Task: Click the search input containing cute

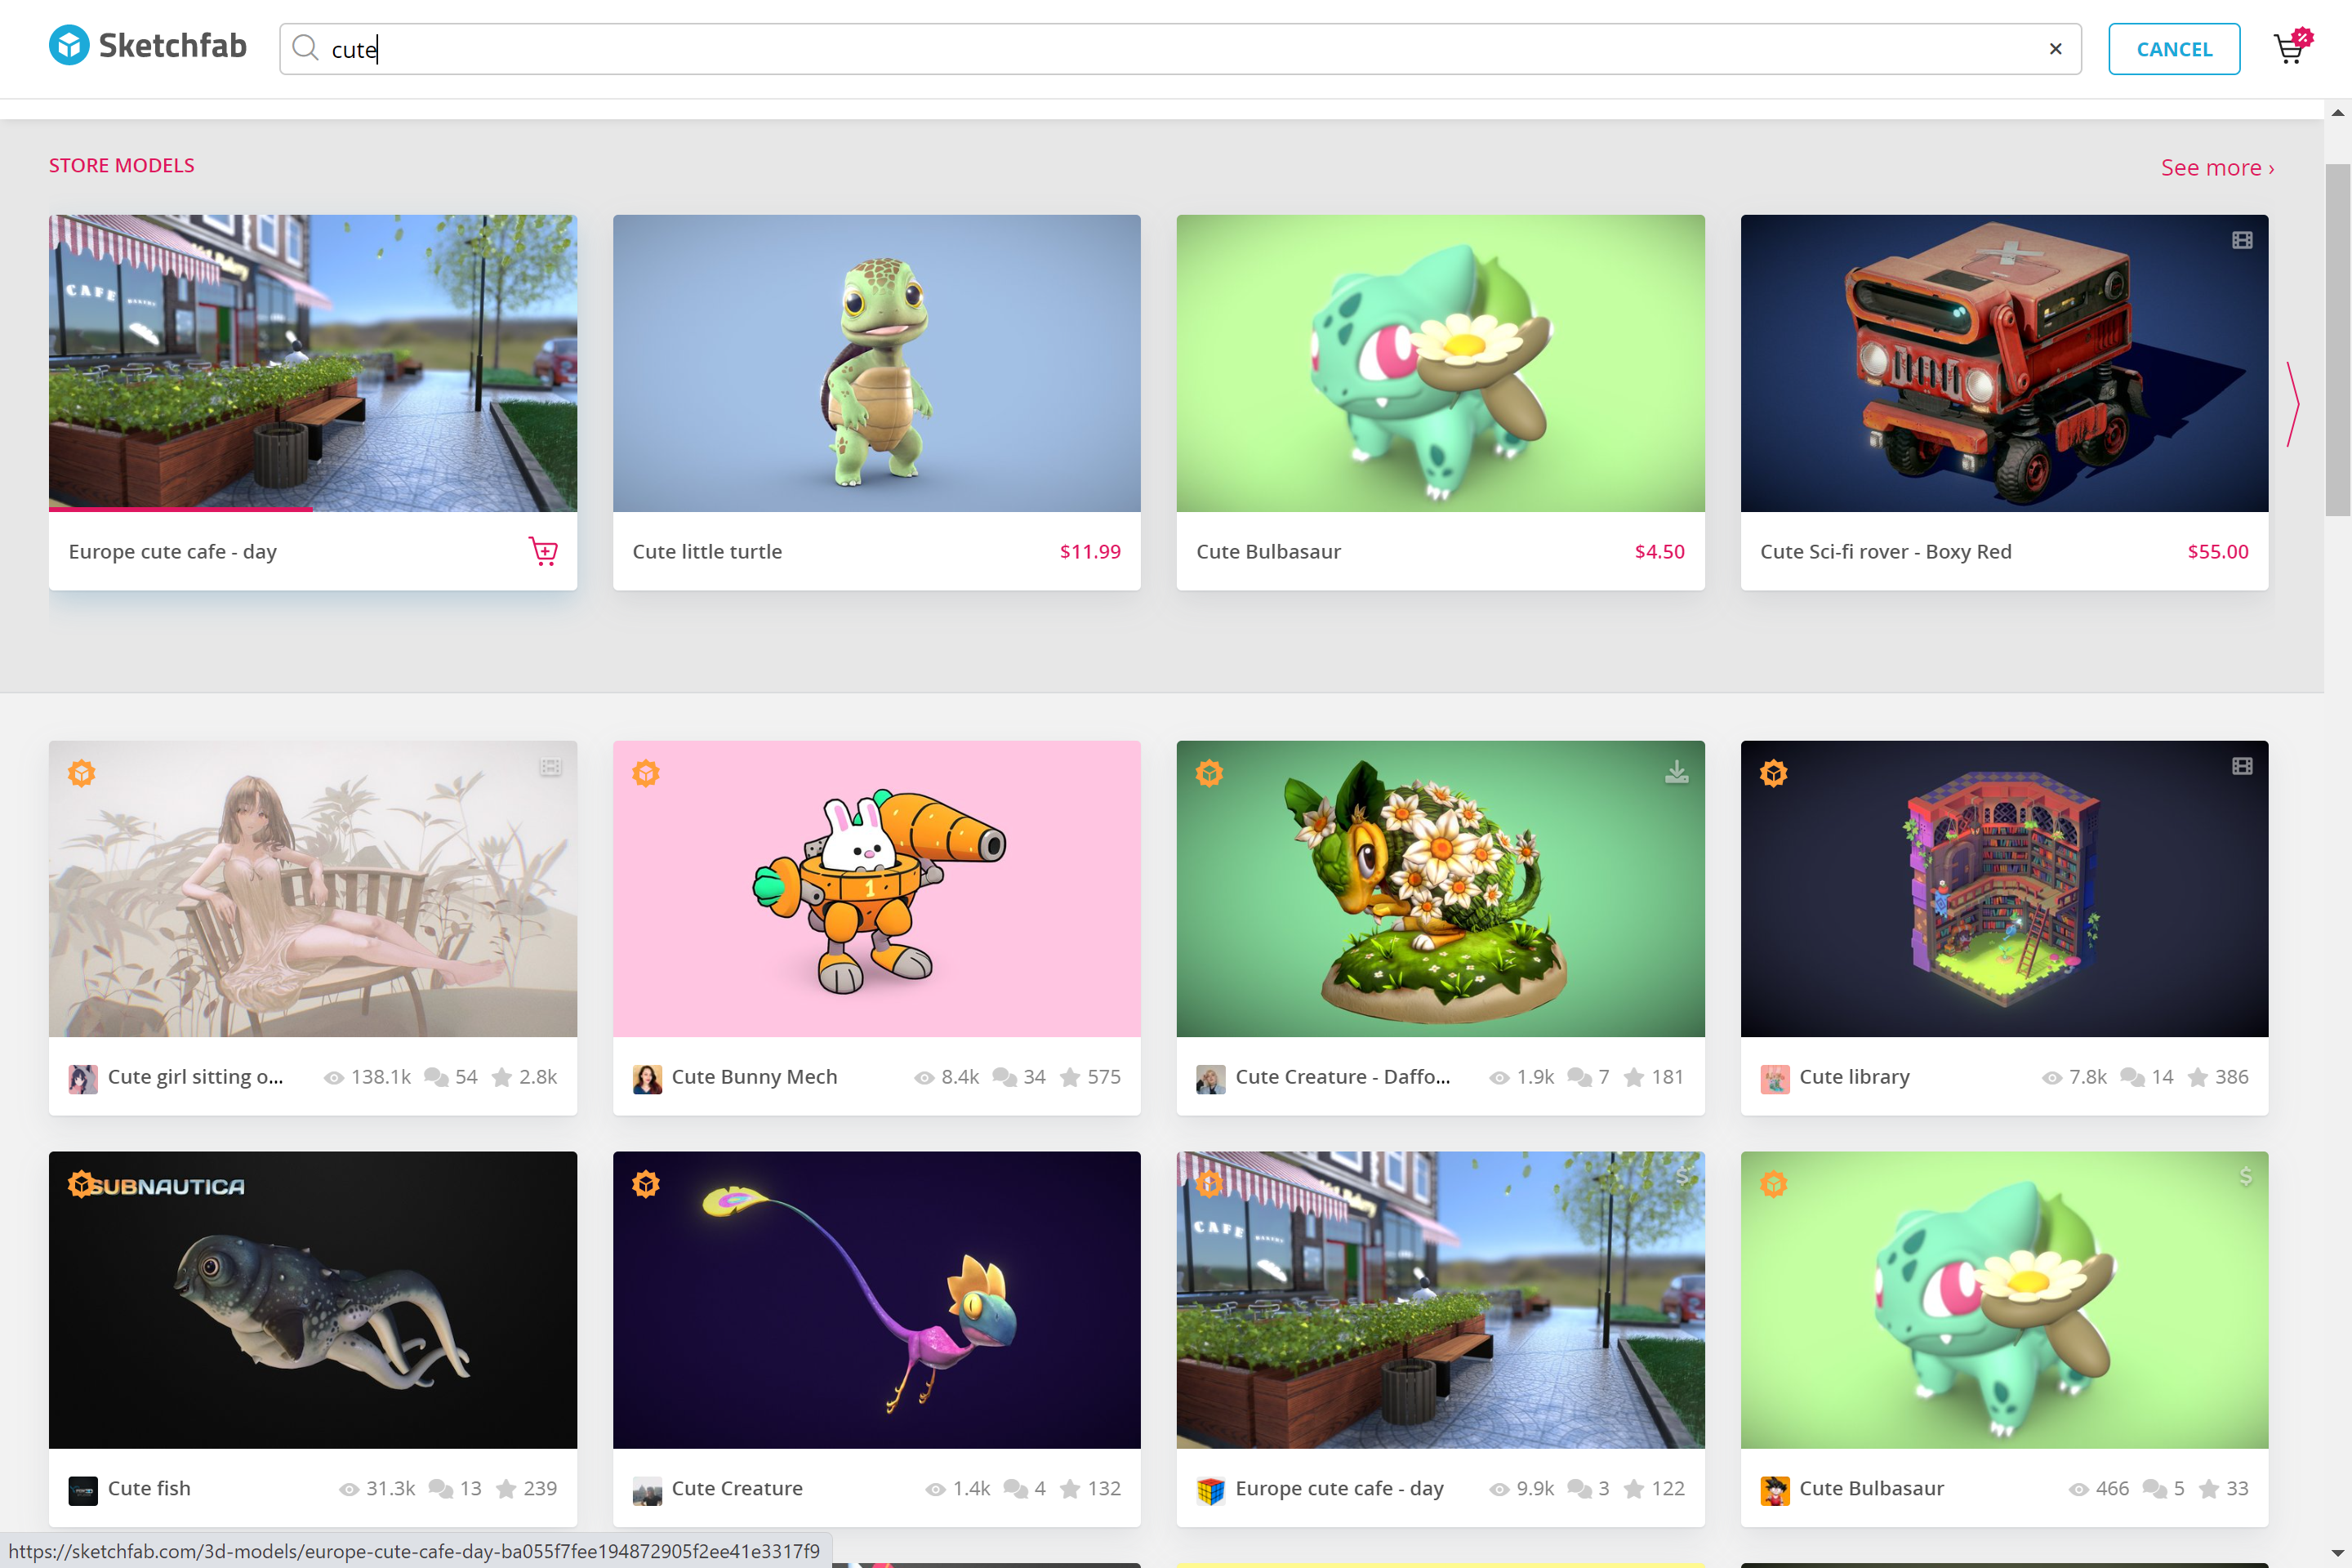Action: 1180,49
